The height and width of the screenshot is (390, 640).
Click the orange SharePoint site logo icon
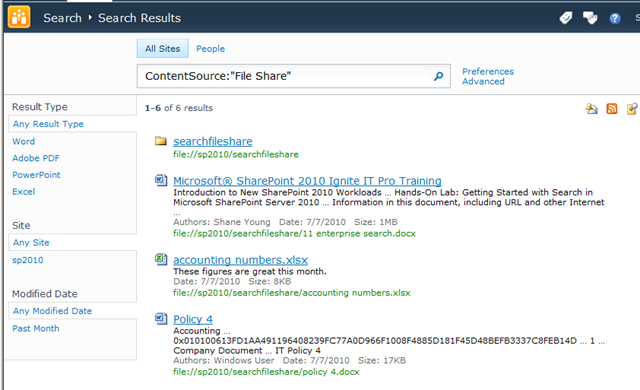click(x=19, y=17)
